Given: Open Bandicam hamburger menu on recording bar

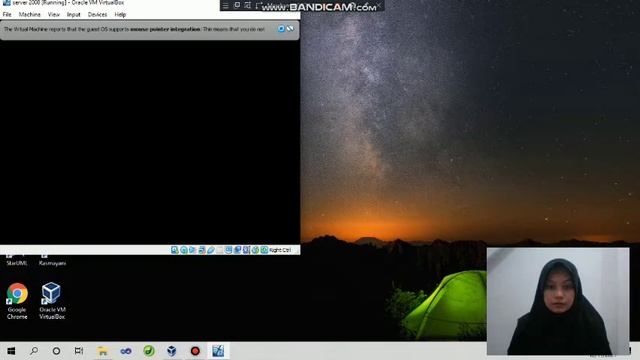Looking at the screenshot, I should pyautogui.click(x=225, y=5).
